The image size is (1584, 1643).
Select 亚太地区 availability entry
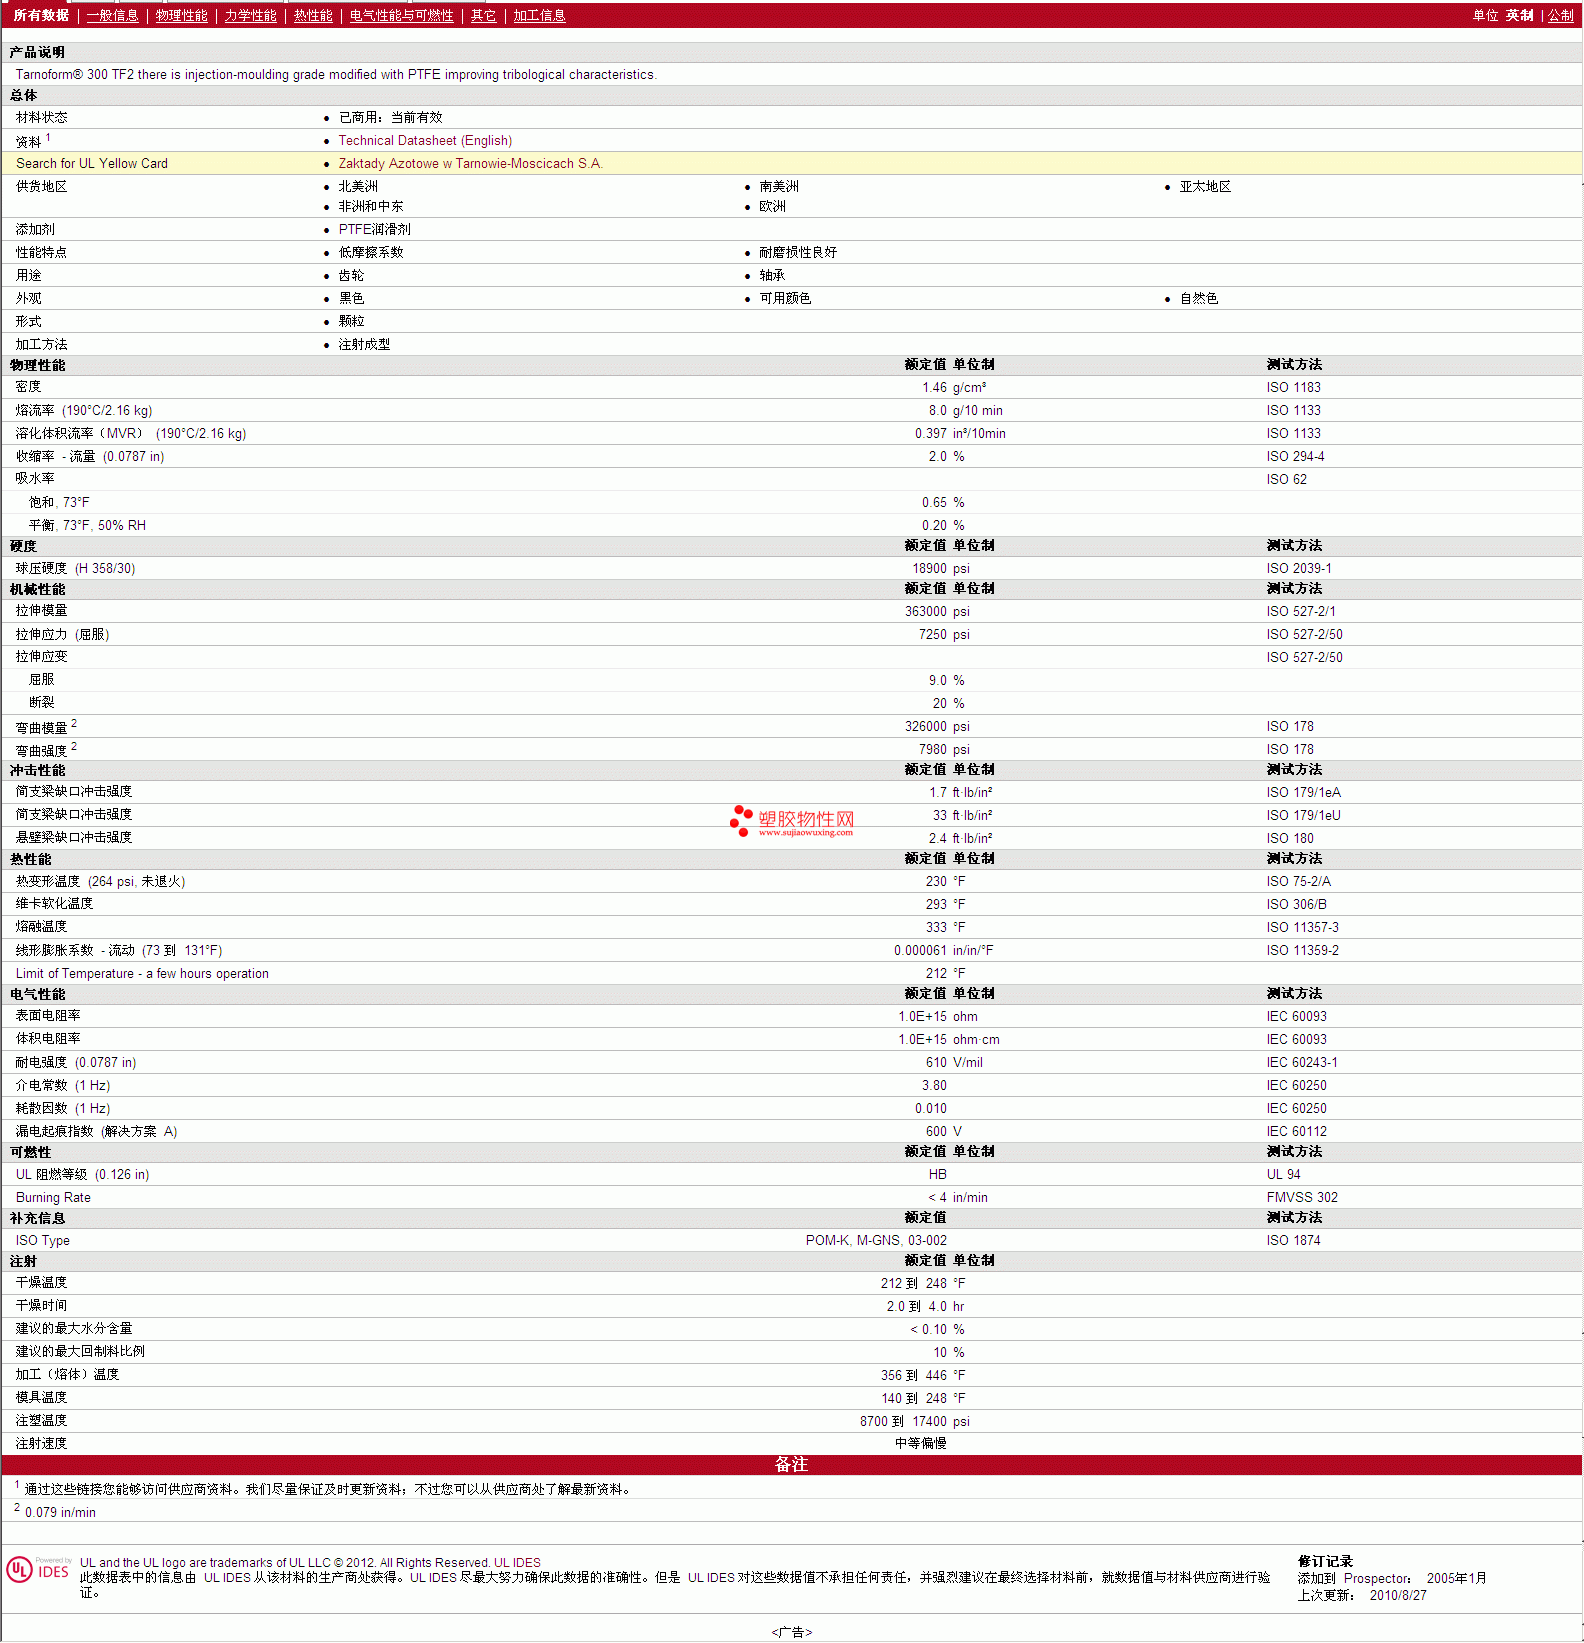point(1205,187)
